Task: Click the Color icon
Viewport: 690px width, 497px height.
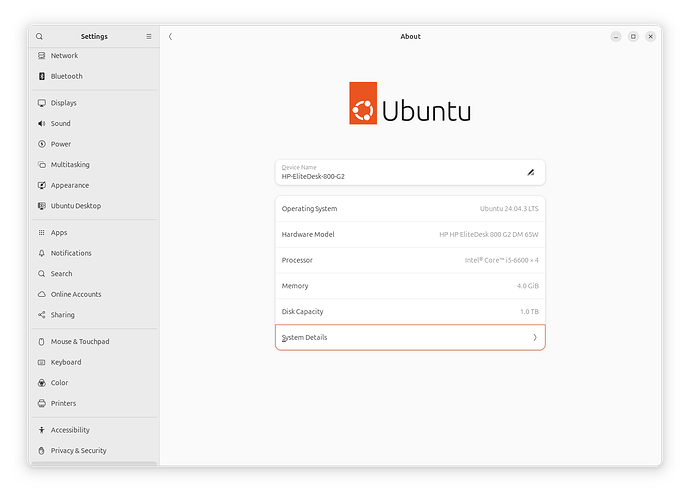Action: [x=41, y=383]
